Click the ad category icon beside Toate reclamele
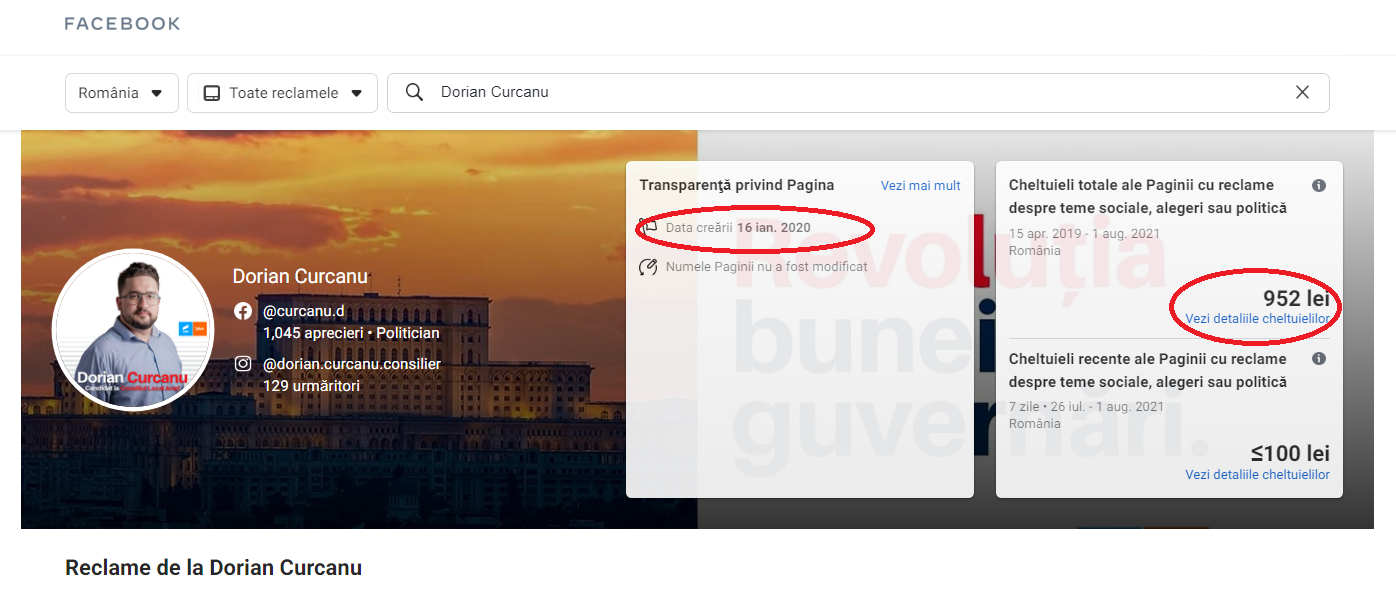This screenshot has height=591, width=1396. 211,93
